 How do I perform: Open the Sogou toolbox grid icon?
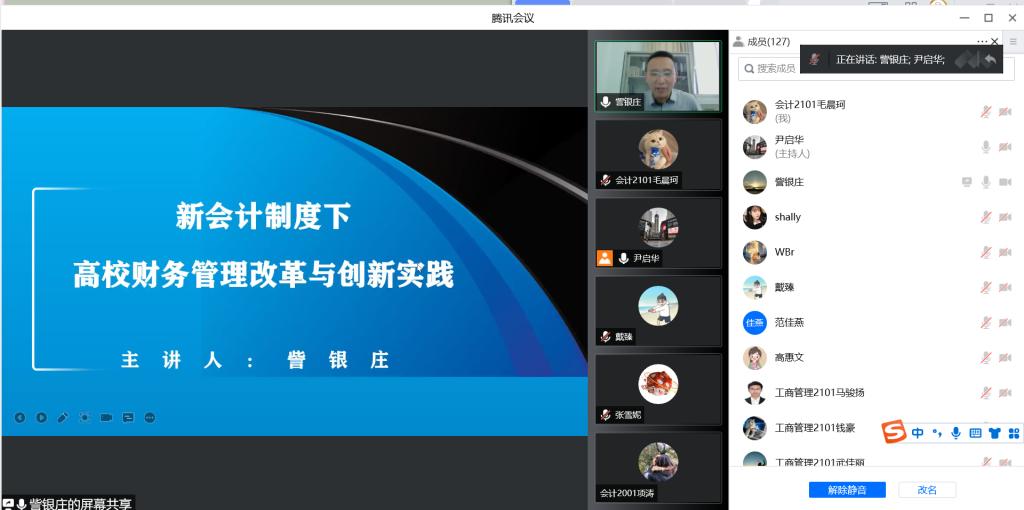(x=1014, y=433)
